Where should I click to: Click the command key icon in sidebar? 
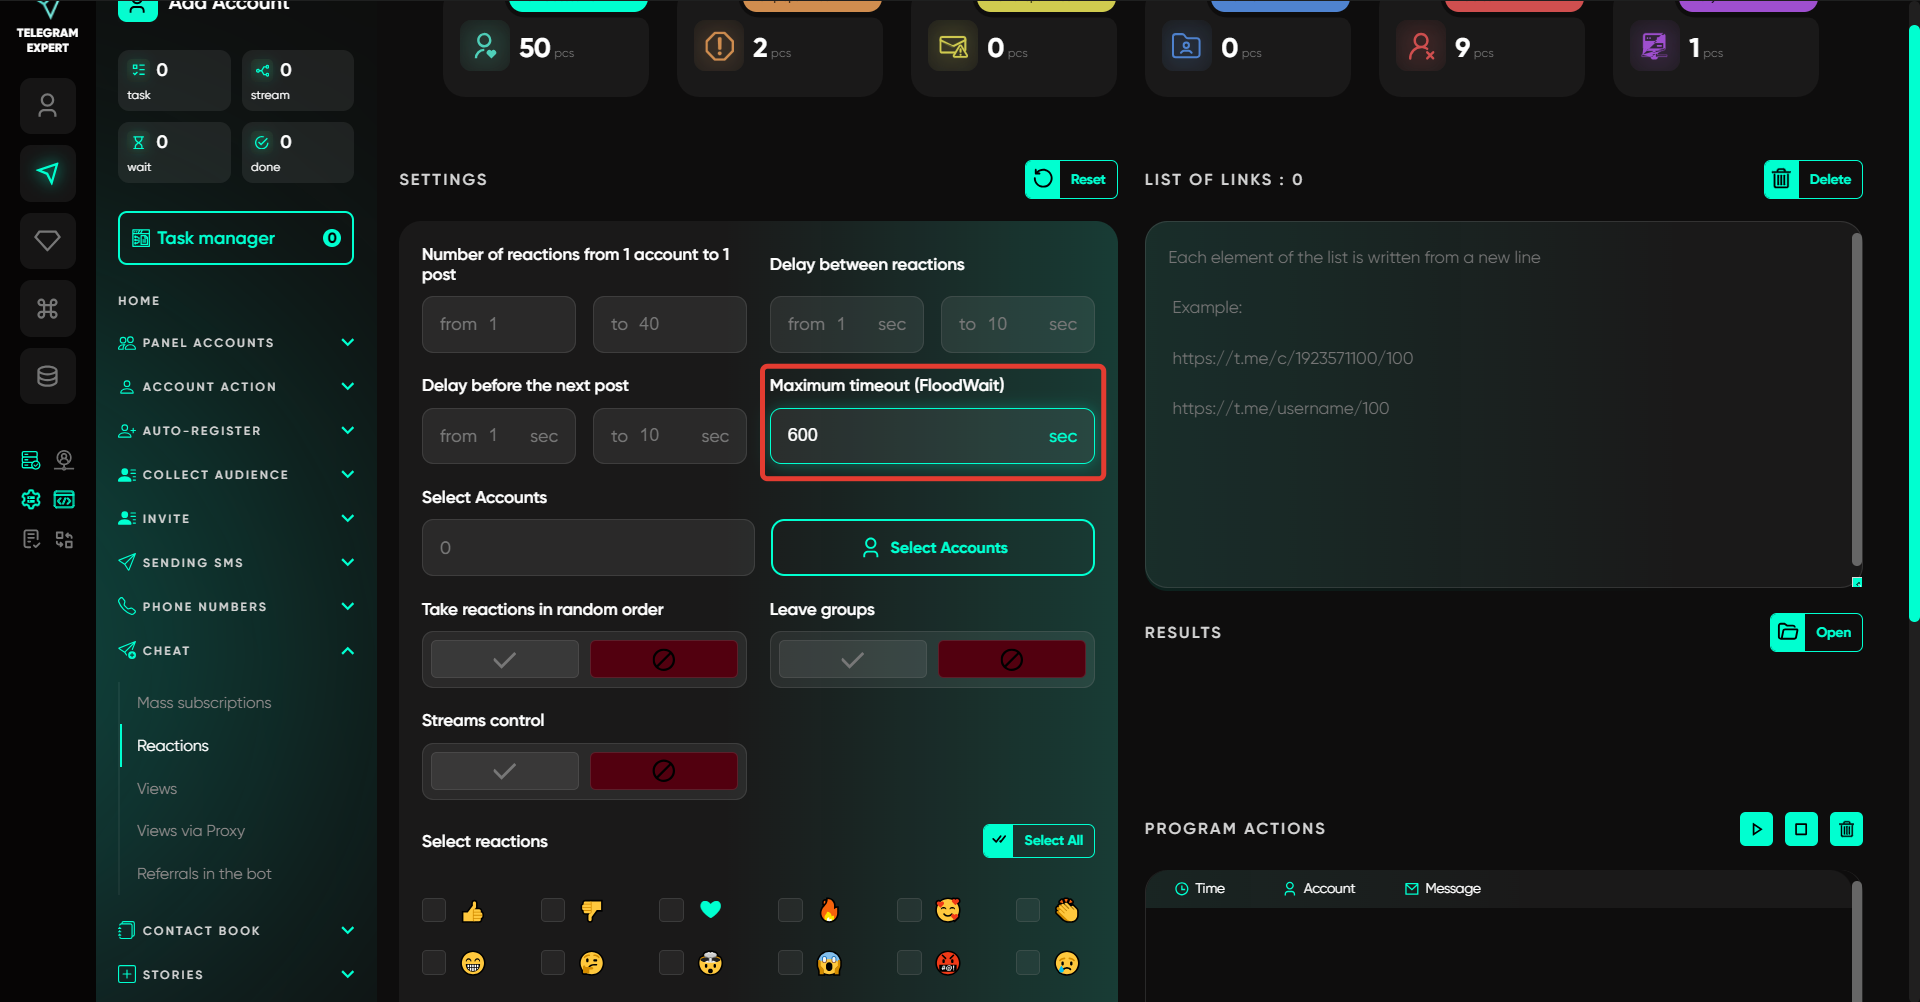(x=47, y=308)
